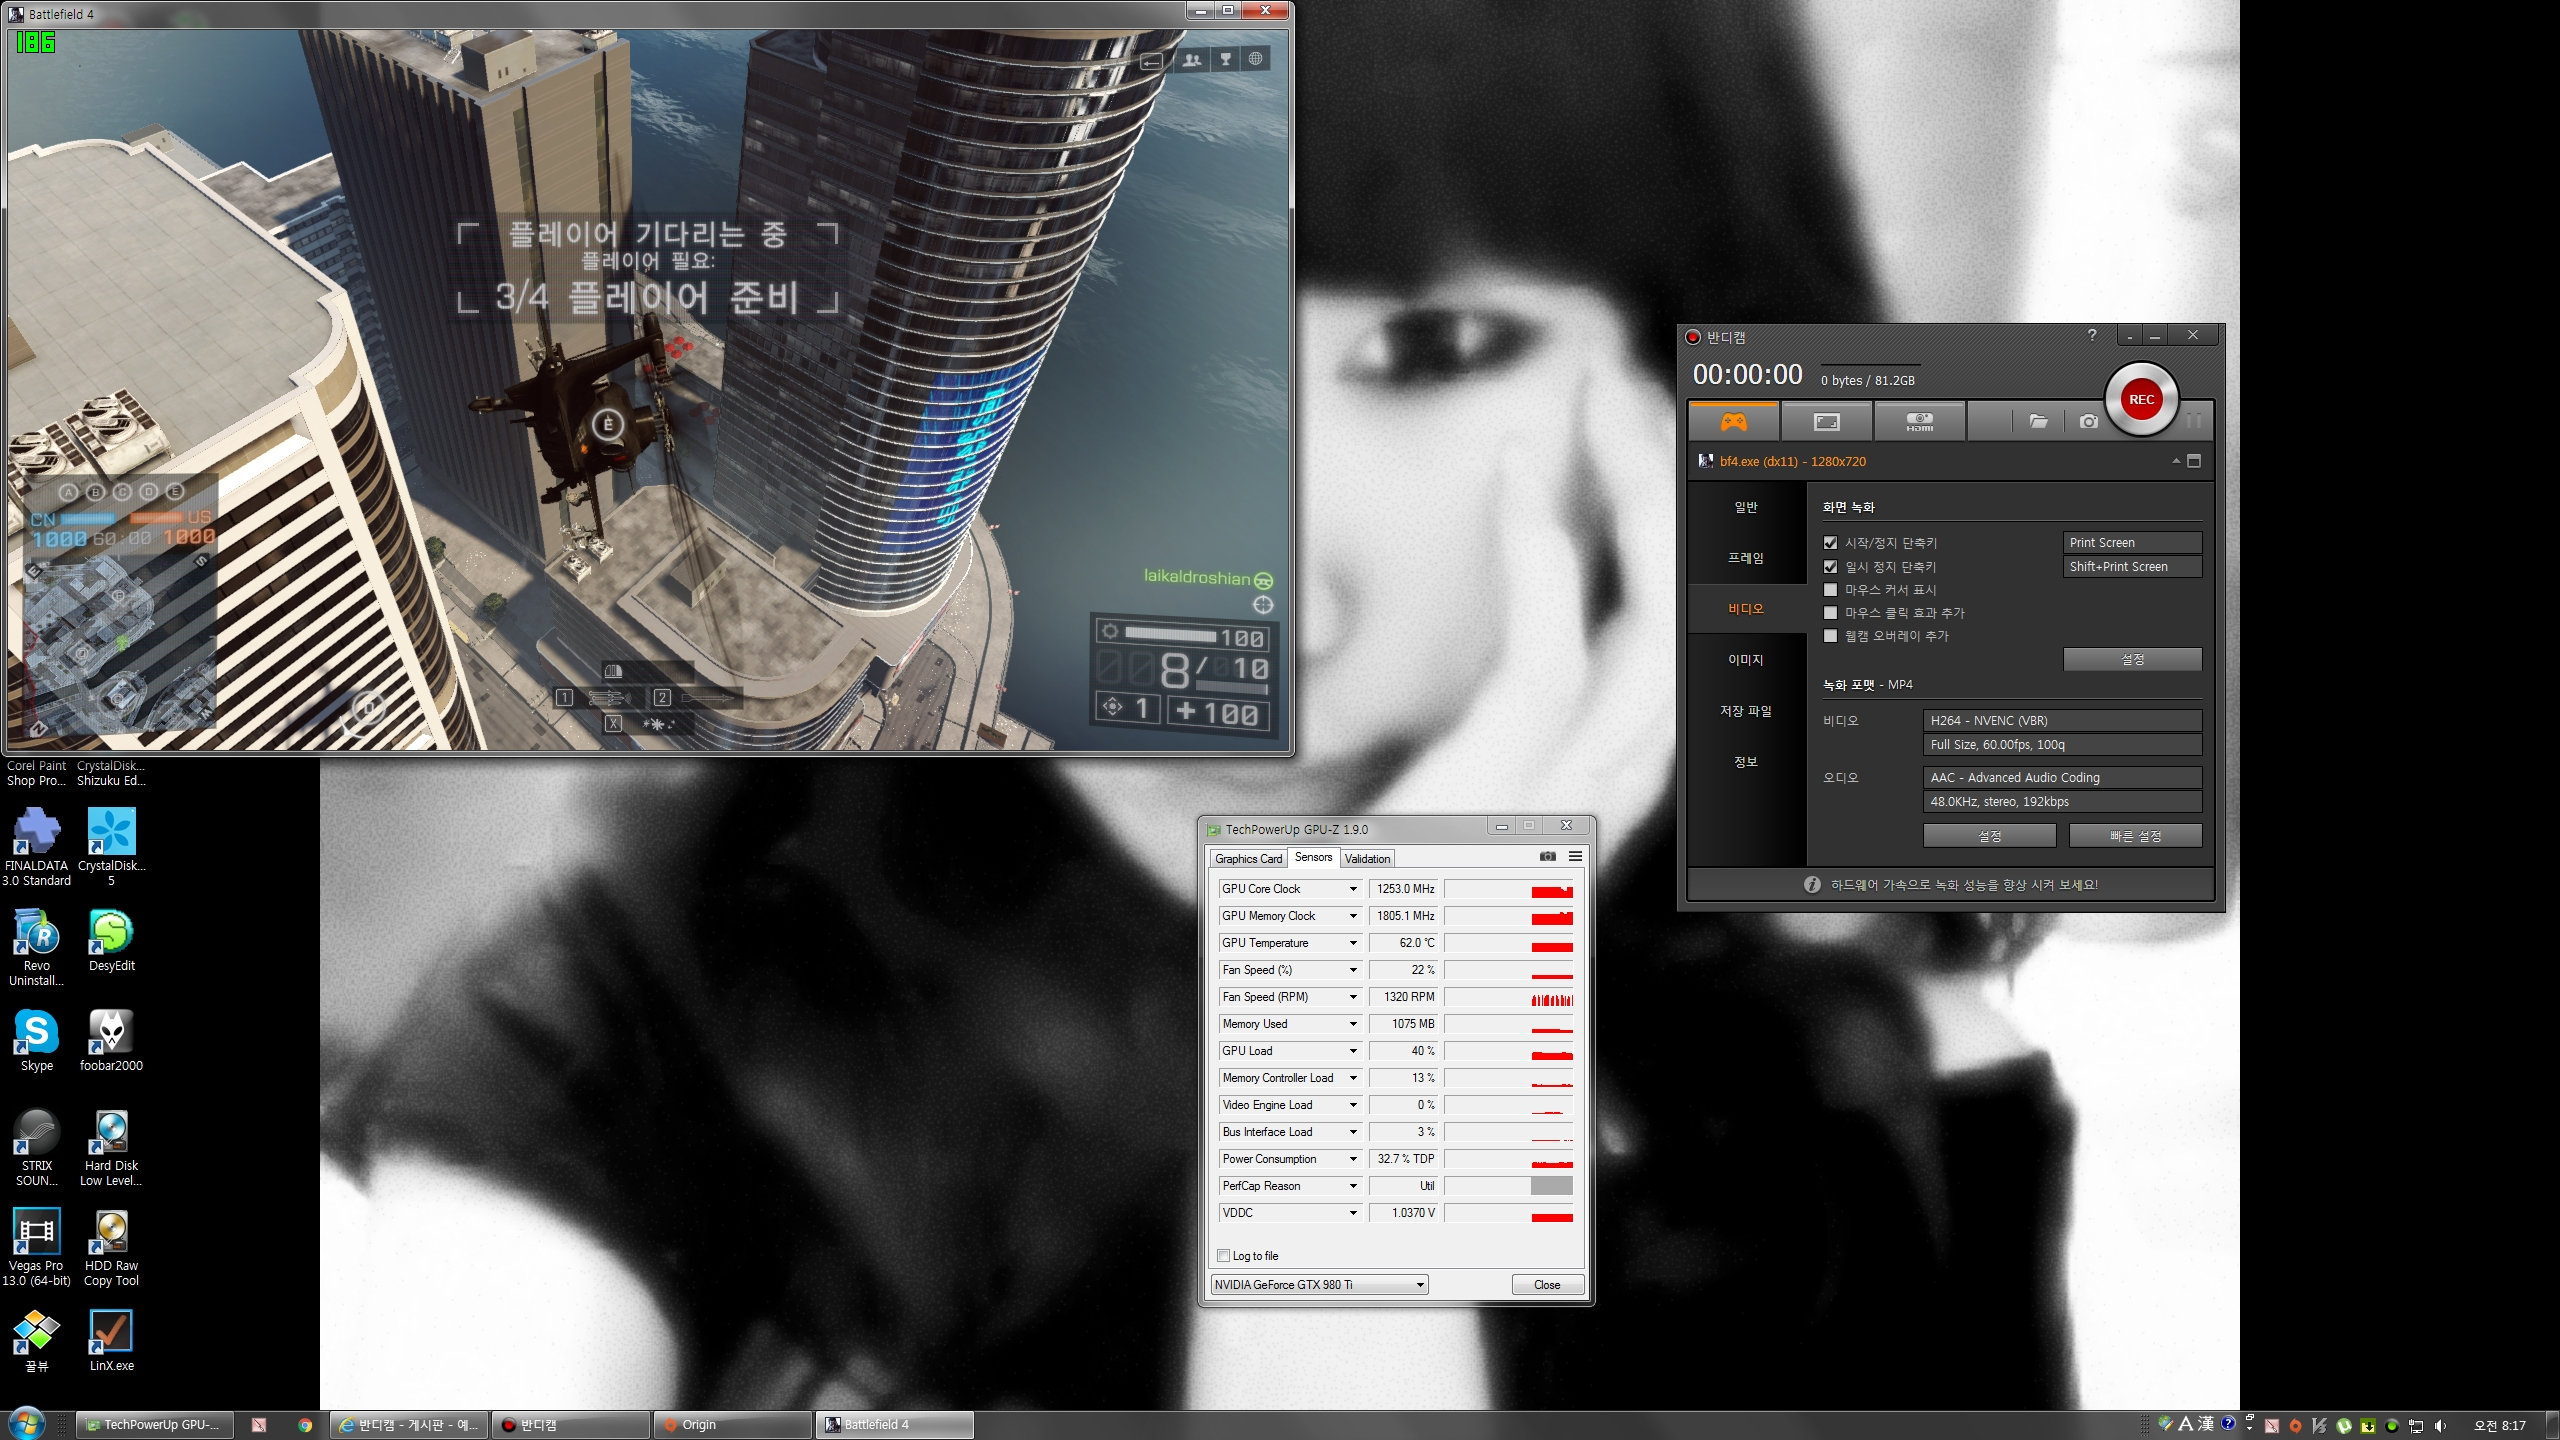Click the Print Screen hotkey field
This screenshot has width=2560, height=1440.
click(2132, 543)
